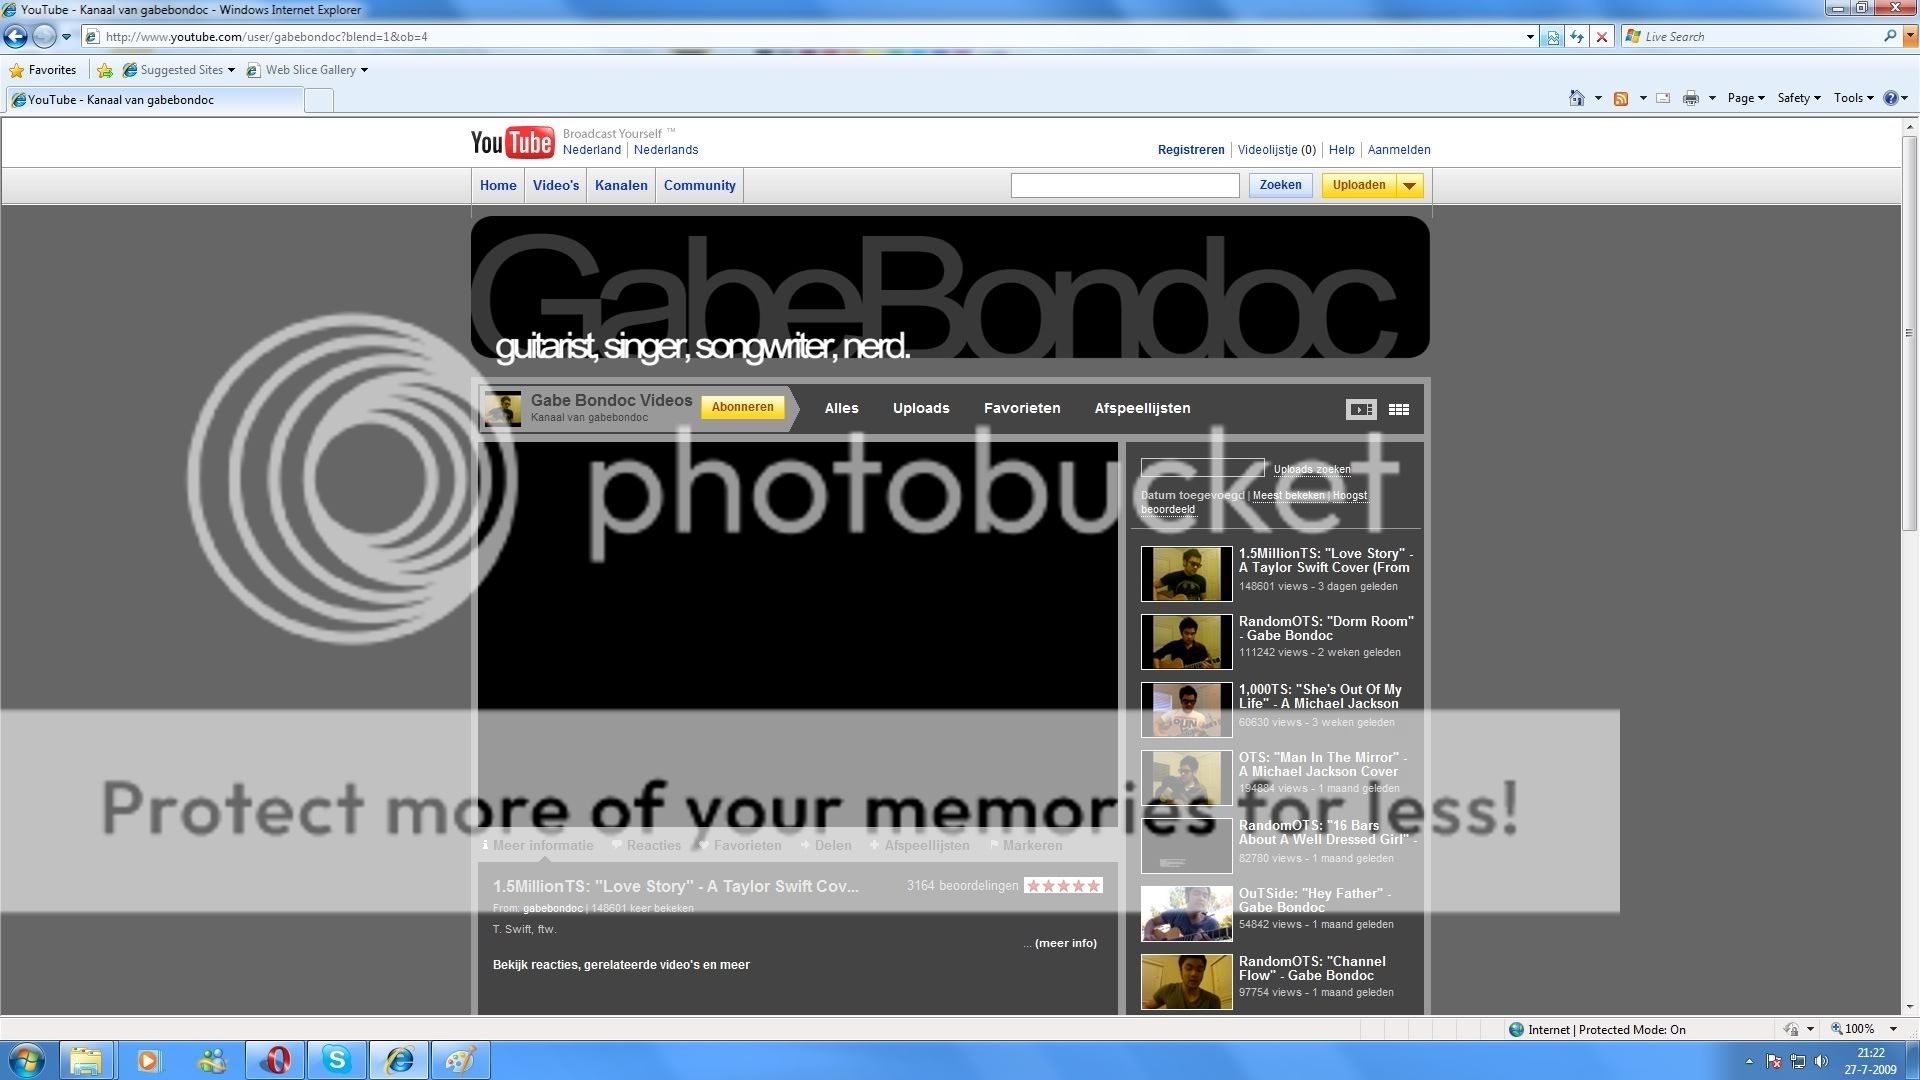Click the Compatibility View icon
Viewport: 1920px width, 1080px height.
click(1552, 37)
